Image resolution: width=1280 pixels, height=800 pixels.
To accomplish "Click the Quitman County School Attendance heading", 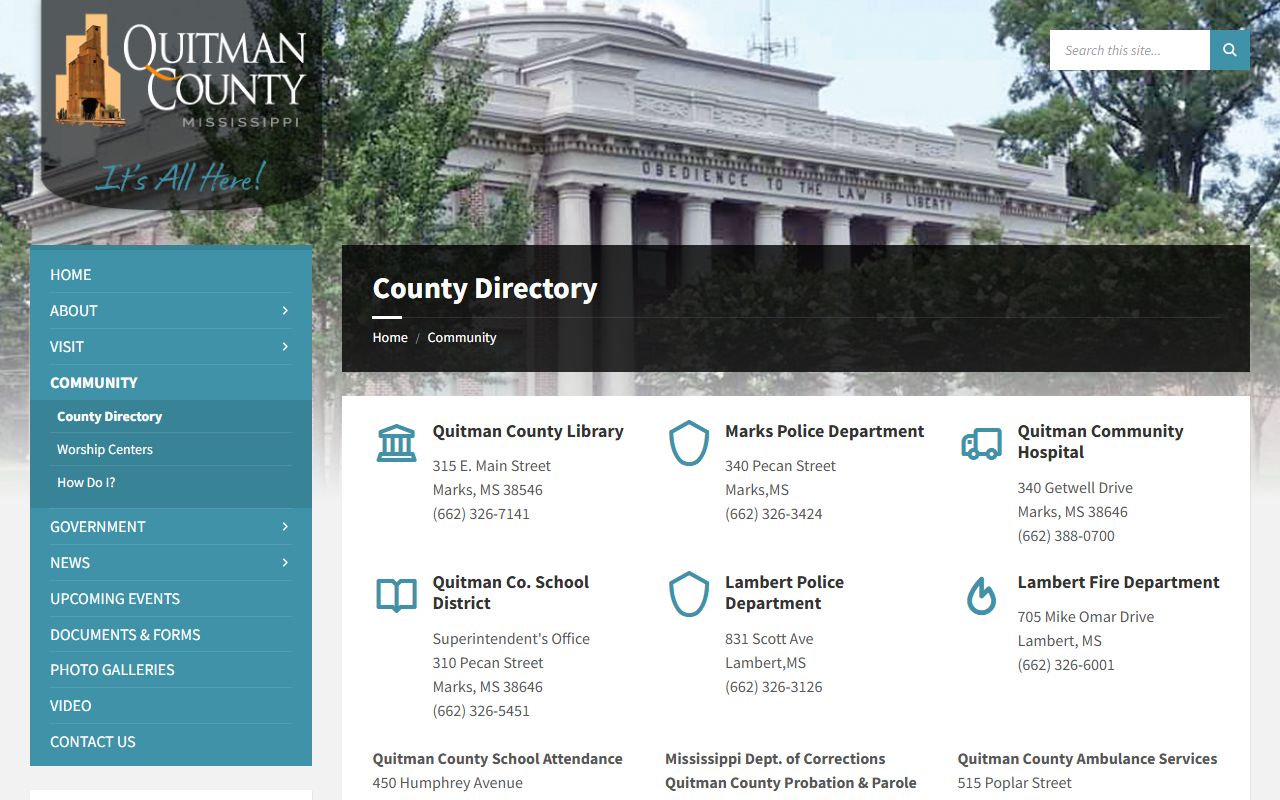I will (x=498, y=759).
